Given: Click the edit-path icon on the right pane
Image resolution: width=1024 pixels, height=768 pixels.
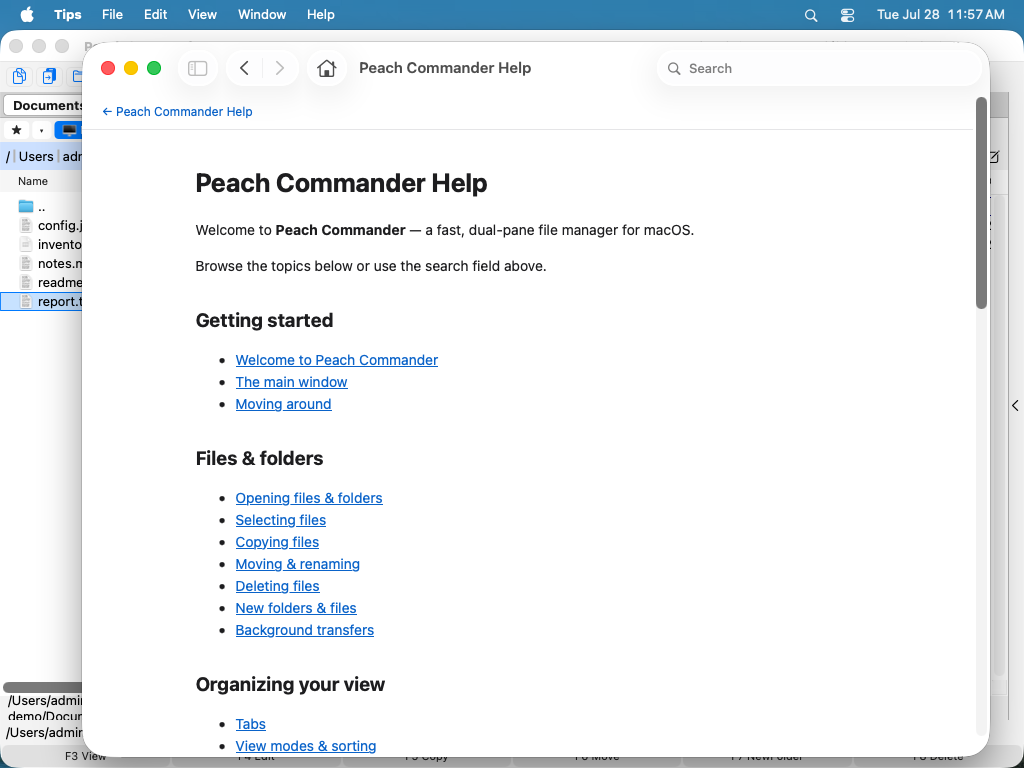Looking at the screenshot, I should (994, 157).
